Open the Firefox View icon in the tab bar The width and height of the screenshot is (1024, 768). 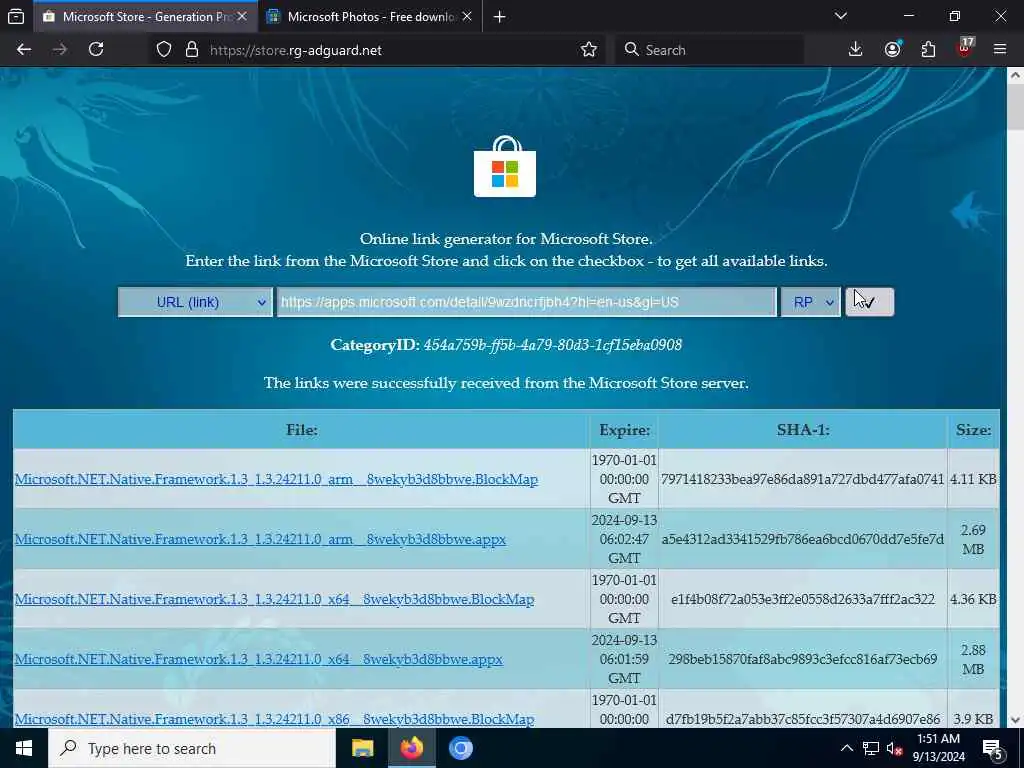tap(16, 17)
